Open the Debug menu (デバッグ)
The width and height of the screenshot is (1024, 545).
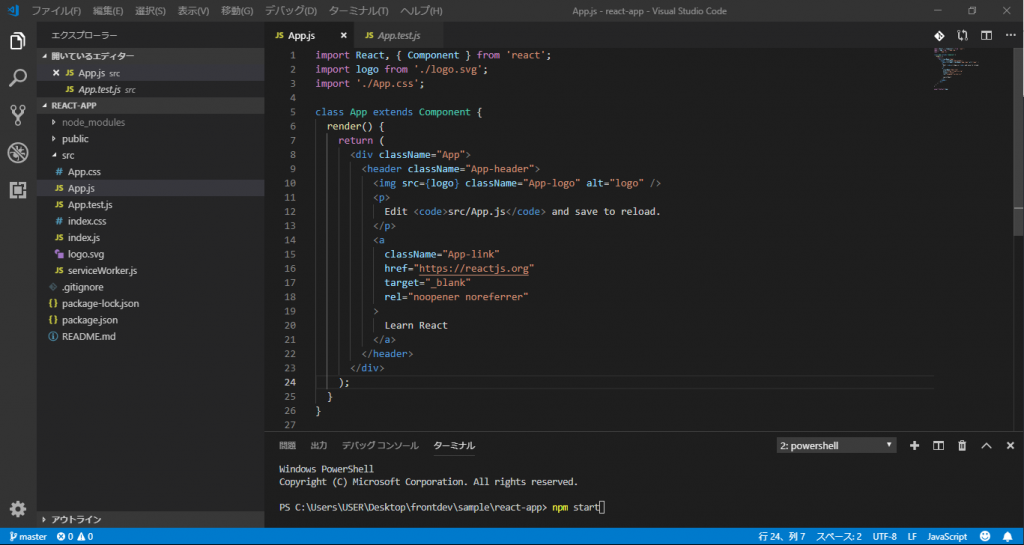pyautogui.click(x=291, y=11)
